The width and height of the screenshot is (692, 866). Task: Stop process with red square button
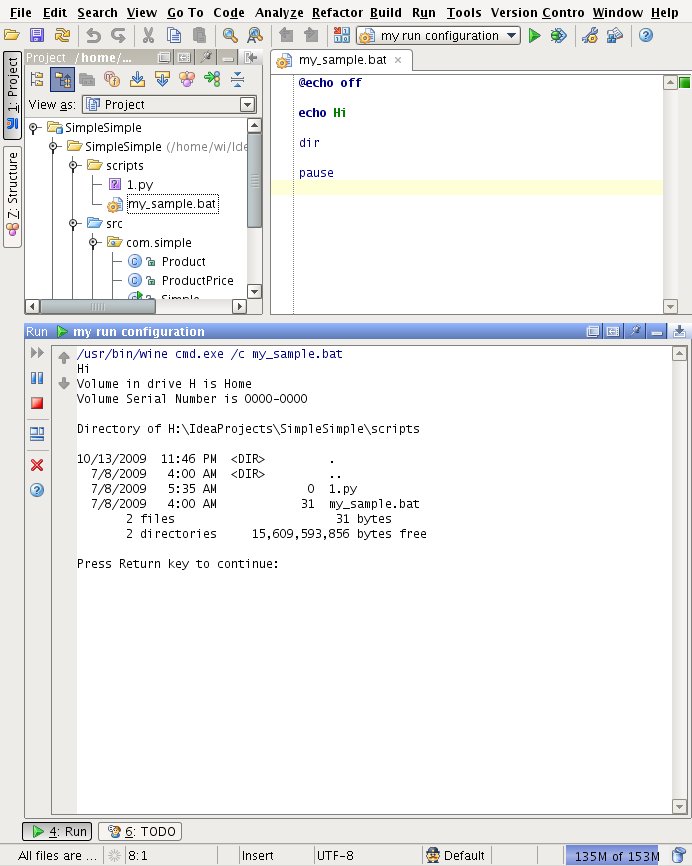tap(37, 403)
